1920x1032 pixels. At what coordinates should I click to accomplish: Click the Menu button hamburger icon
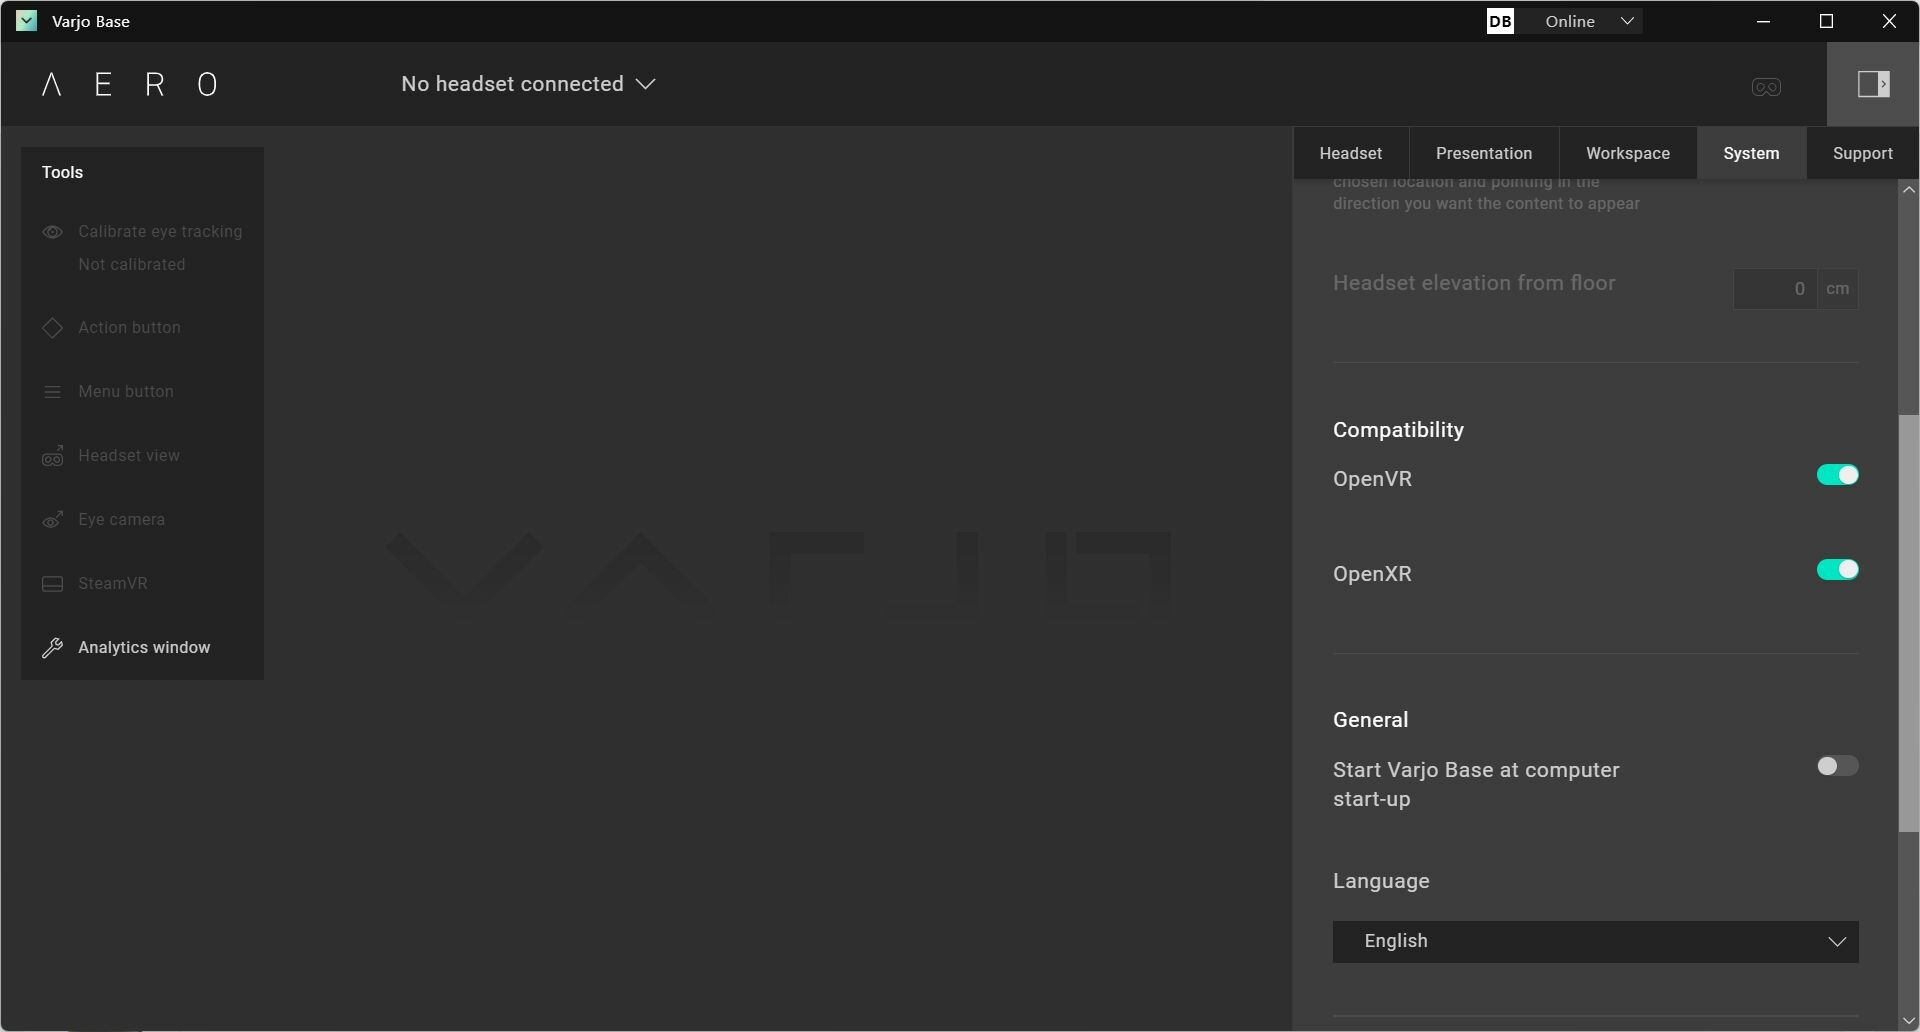click(x=52, y=392)
